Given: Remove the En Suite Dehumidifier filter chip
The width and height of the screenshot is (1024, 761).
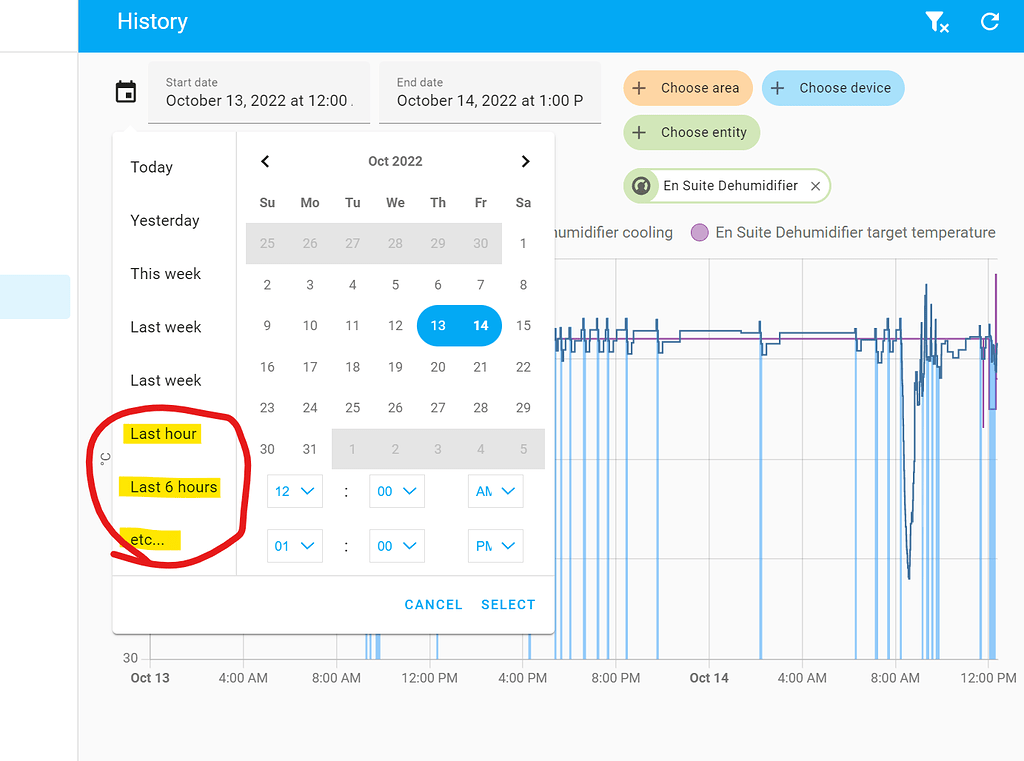Looking at the screenshot, I should [815, 186].
